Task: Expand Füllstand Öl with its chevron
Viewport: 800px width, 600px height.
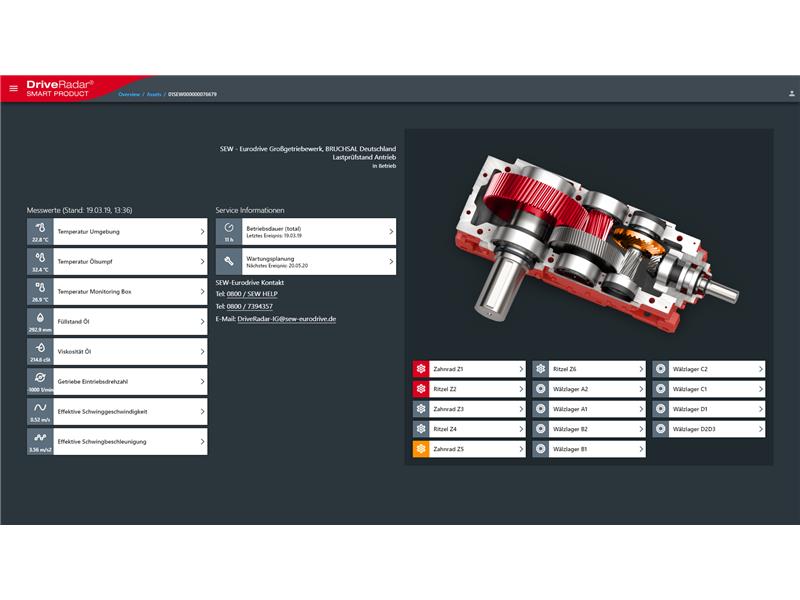Action: pos(202,321)
